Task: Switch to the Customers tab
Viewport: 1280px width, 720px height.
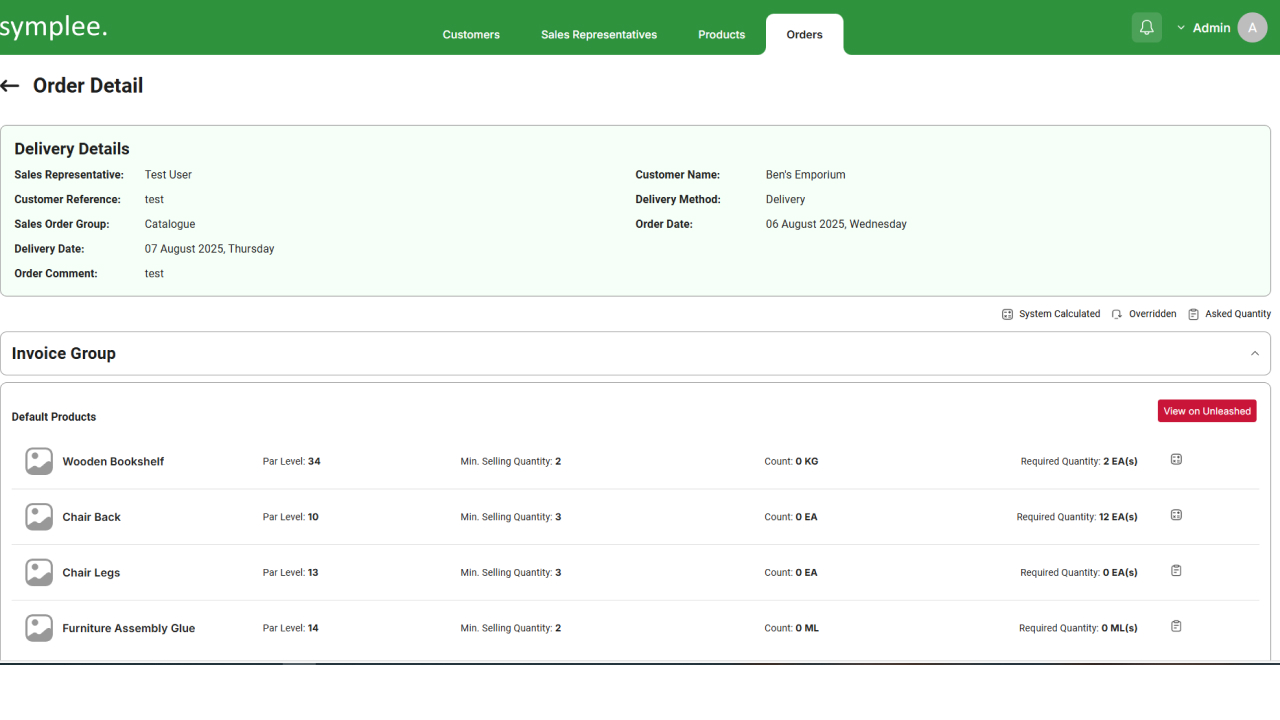Action: click(x=471, y=35)
